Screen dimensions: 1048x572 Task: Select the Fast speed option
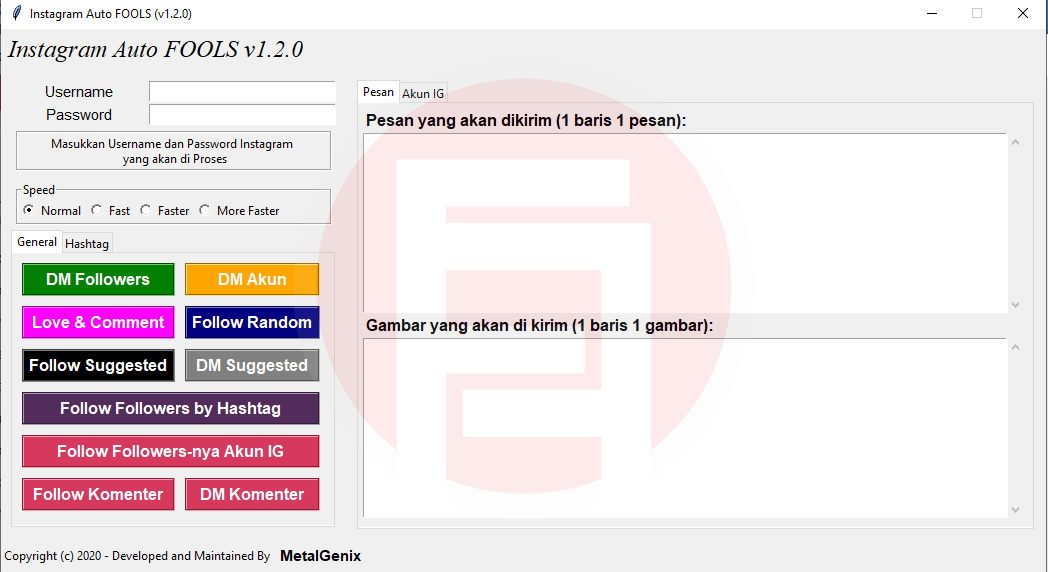pos(97,210)
